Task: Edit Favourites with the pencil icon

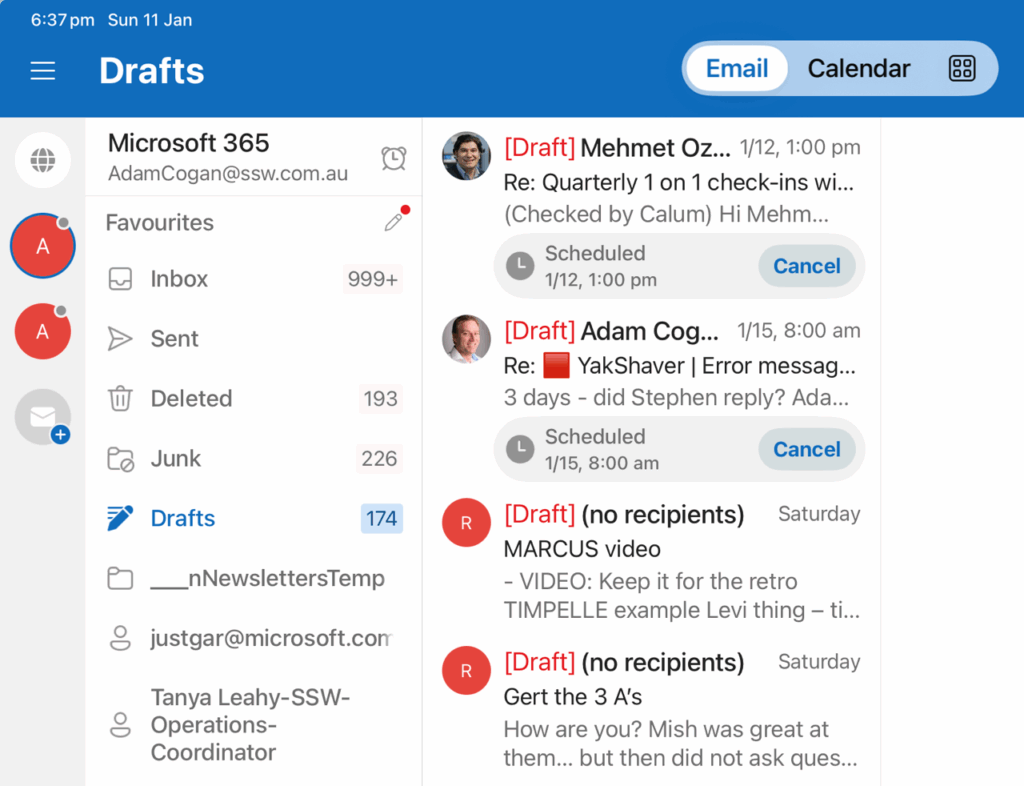Action: pyautogui.click(x=394, y=222)
